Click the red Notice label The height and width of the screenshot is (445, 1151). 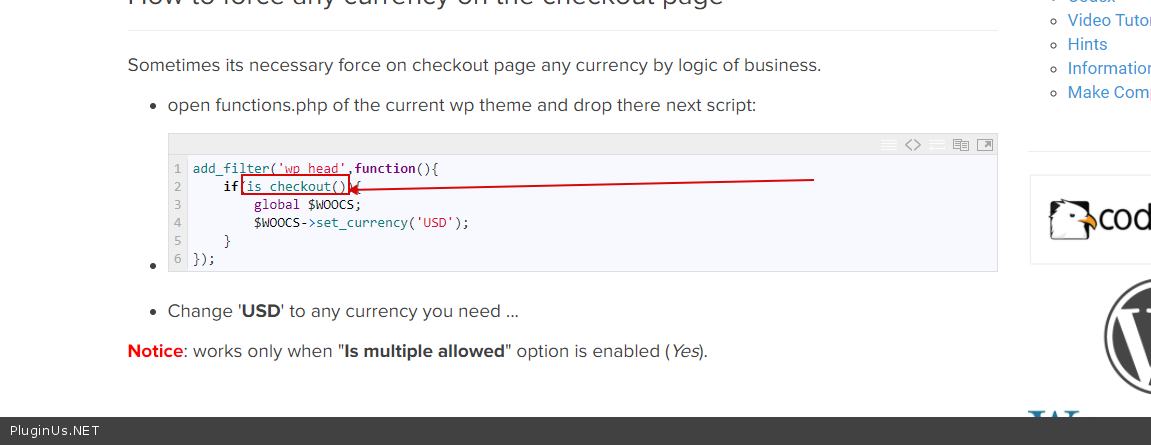point(155,351)
